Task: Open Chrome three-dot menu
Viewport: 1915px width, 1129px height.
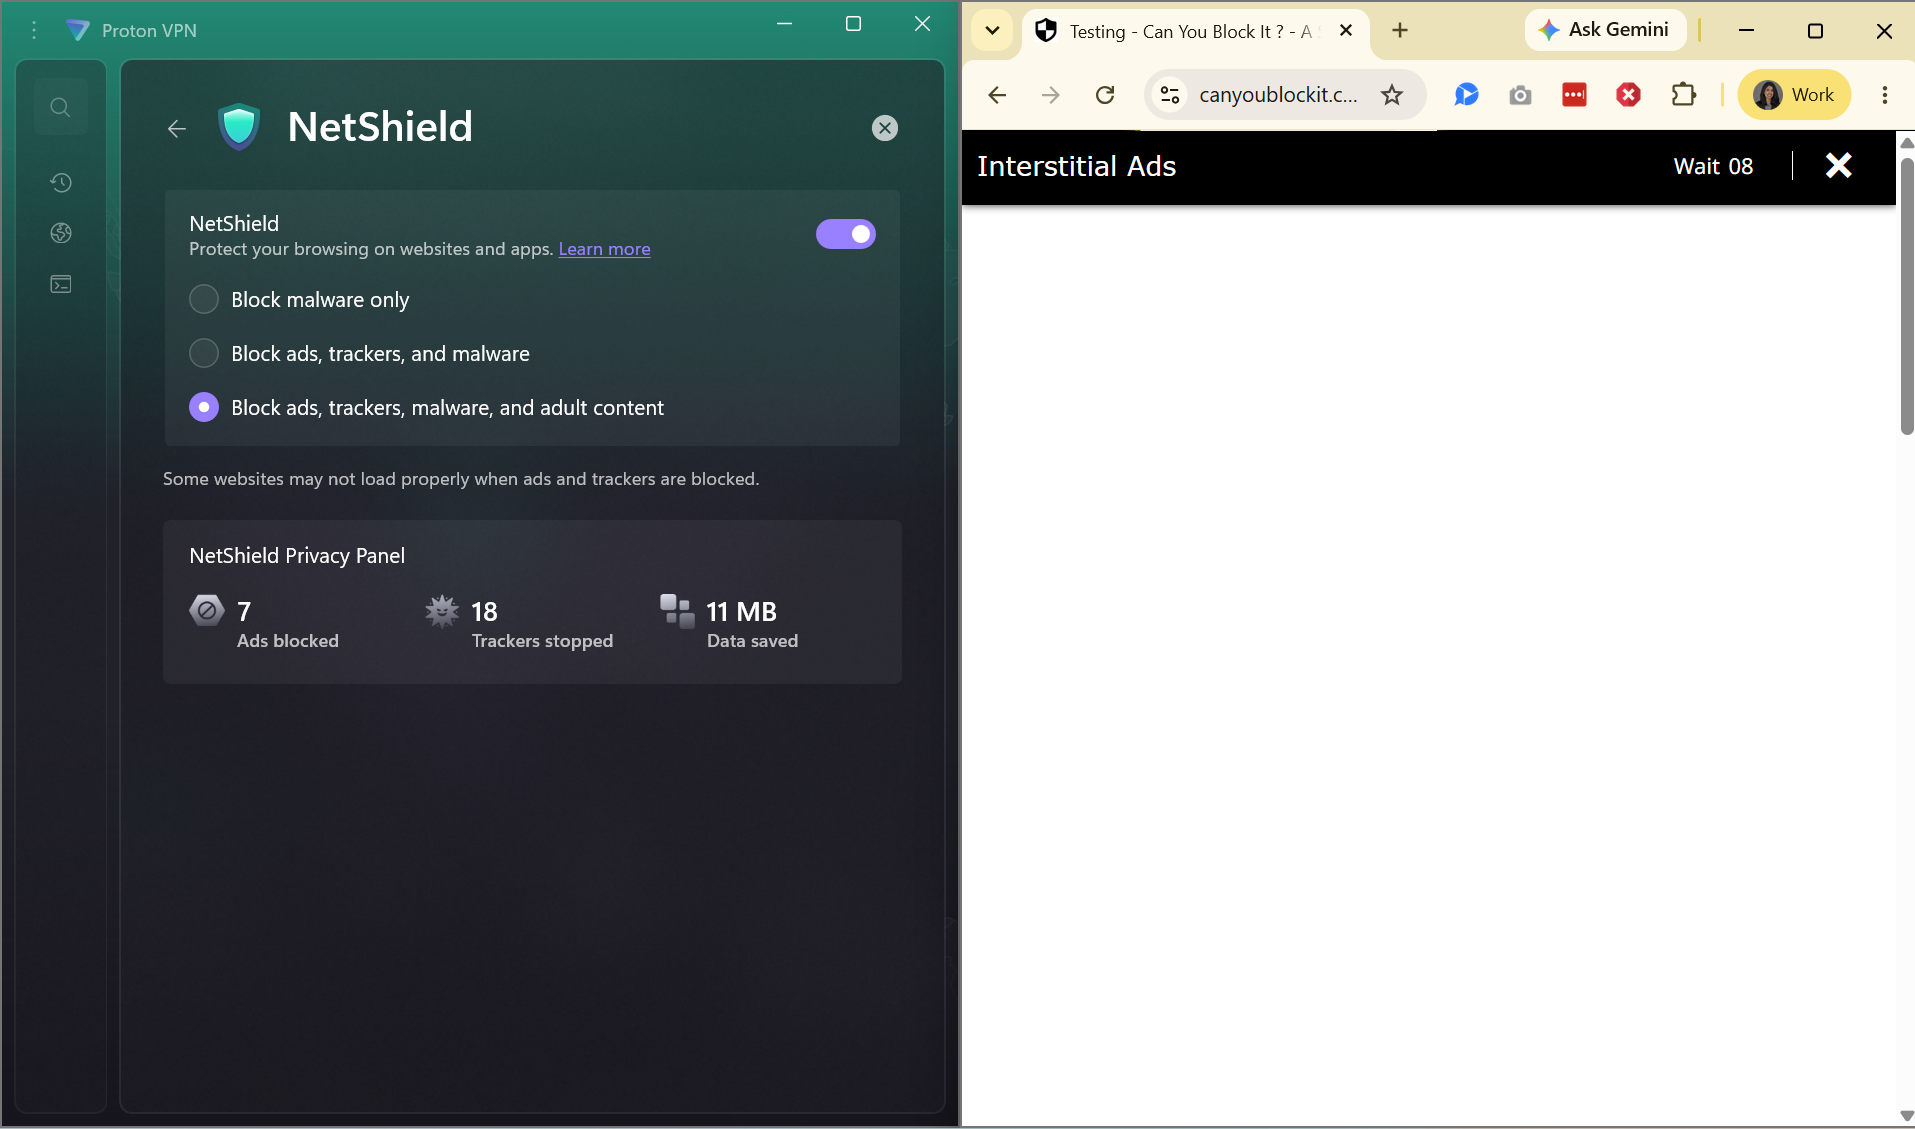Action: click(1885, 95)
